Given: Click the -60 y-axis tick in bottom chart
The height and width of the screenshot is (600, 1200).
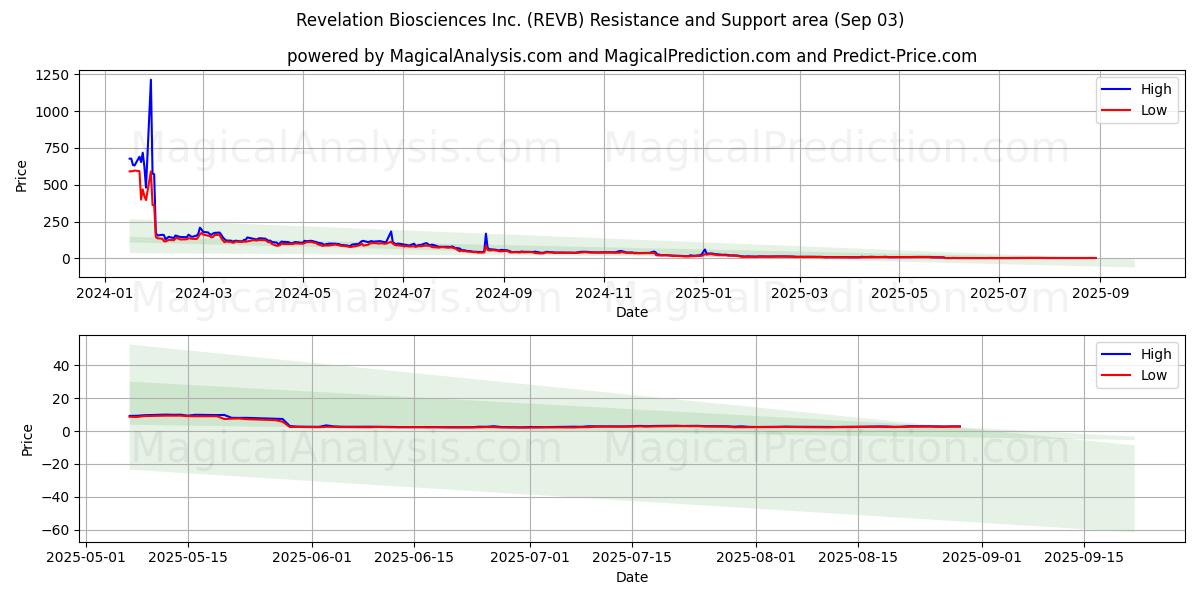Looking at the screenshot, I should point(55,530).
